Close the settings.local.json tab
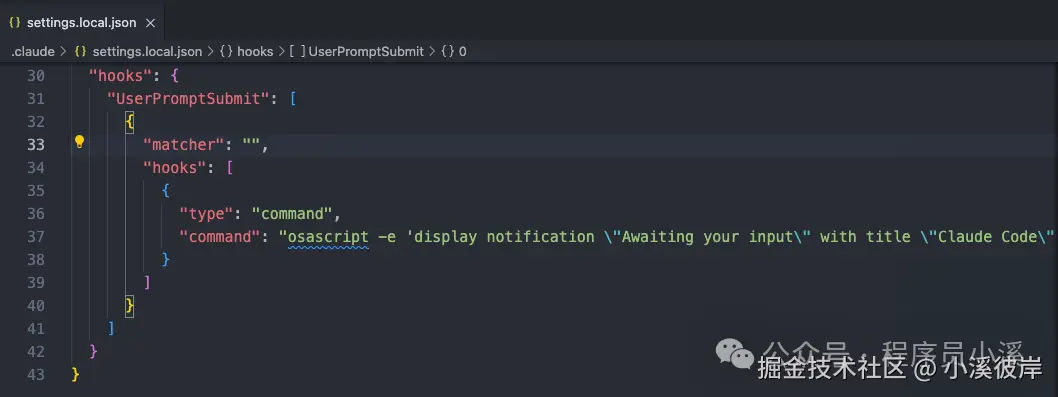Screen dimensions: 1058x397 tap(150, 23)
